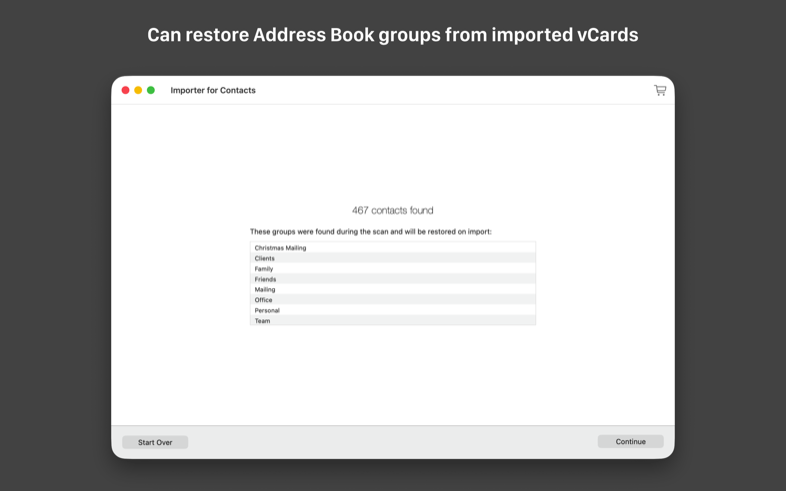Screen dimensions: 786x491
Task: Select the Friends group row
Action: pos(392,279)
